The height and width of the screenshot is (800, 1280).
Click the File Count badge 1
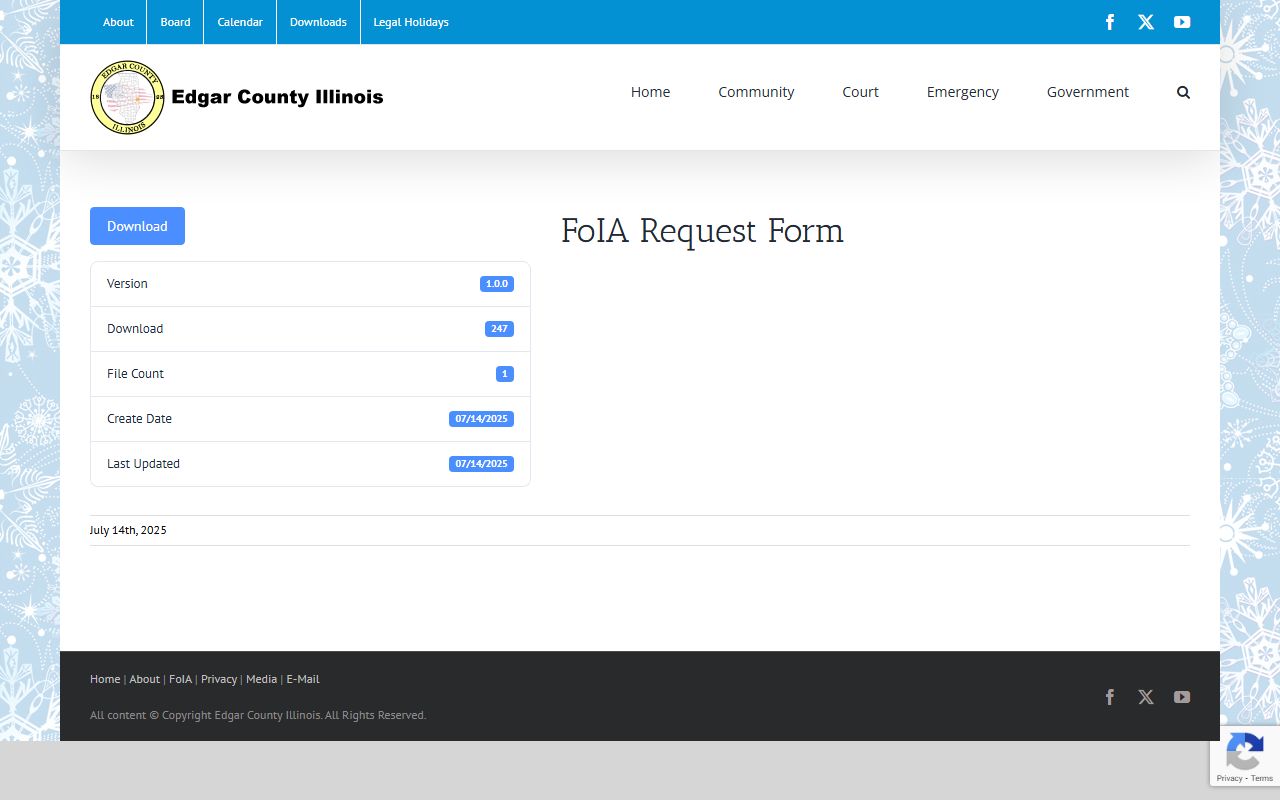tap(505, 374)
